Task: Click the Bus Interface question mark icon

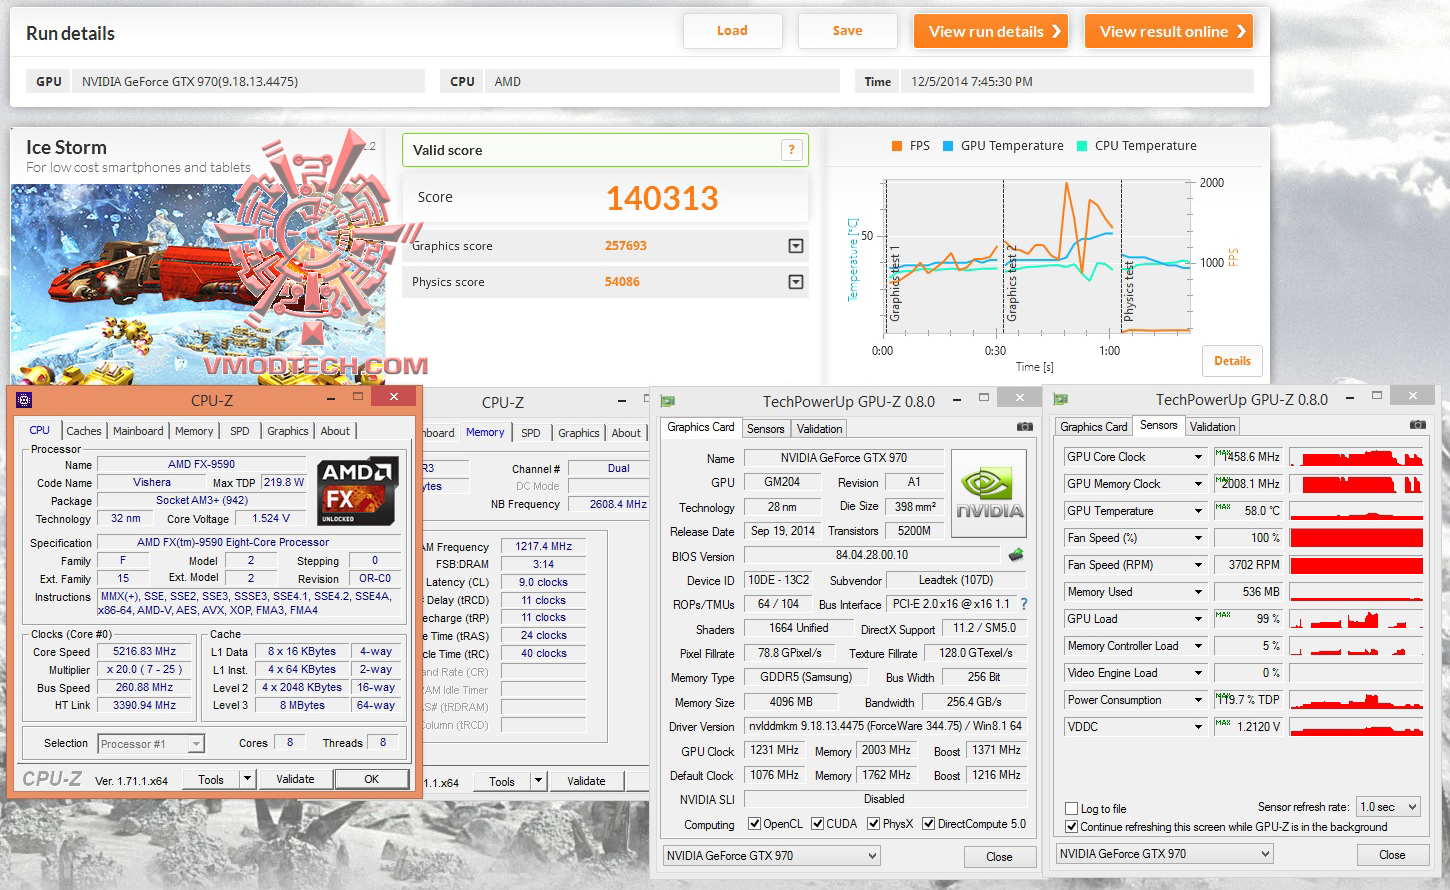Action: [1023, 604]
